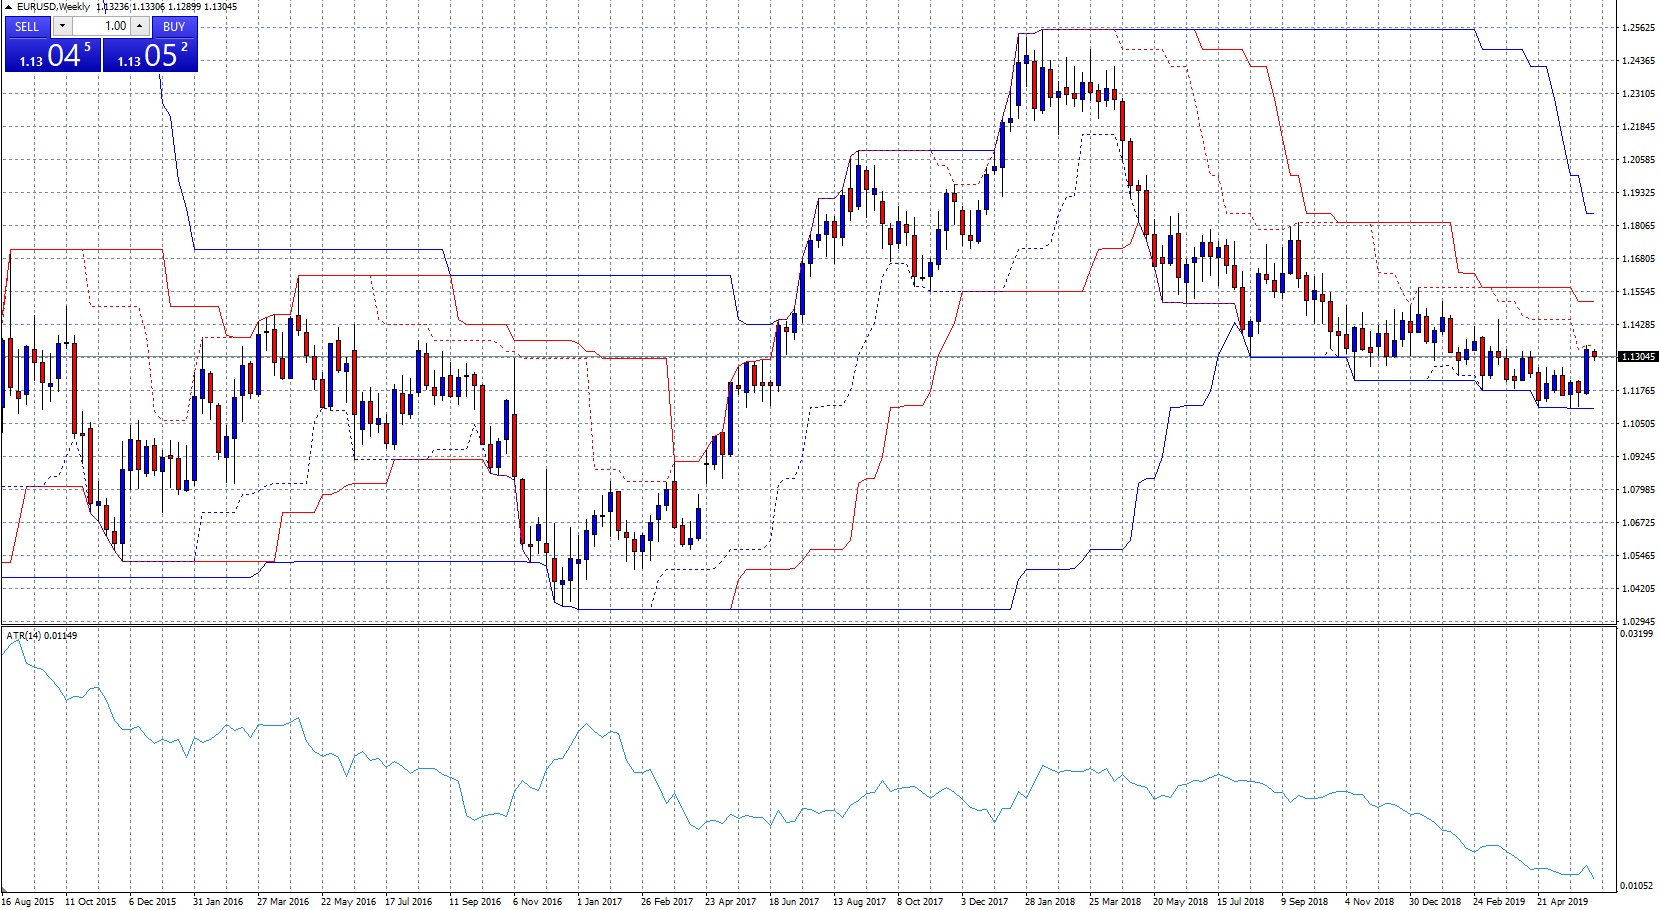The image size is (1659, 910).
Task: Click the 24 Feb 2019 date label
Action: point(1499,902)
